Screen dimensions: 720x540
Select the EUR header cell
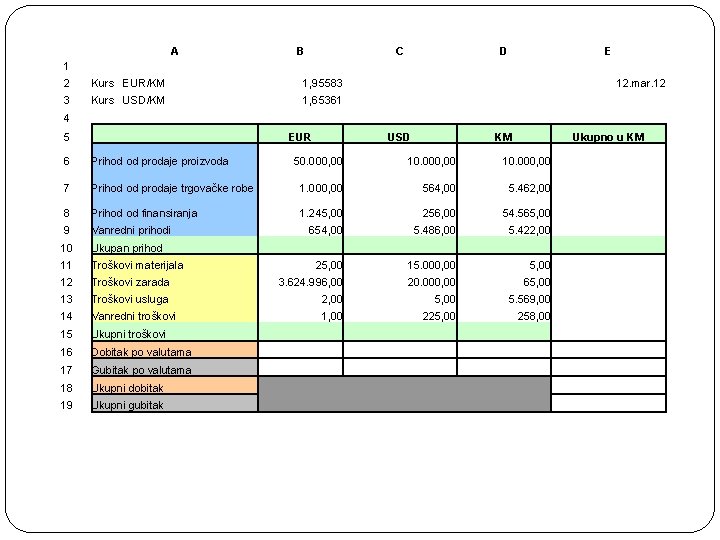300,134
